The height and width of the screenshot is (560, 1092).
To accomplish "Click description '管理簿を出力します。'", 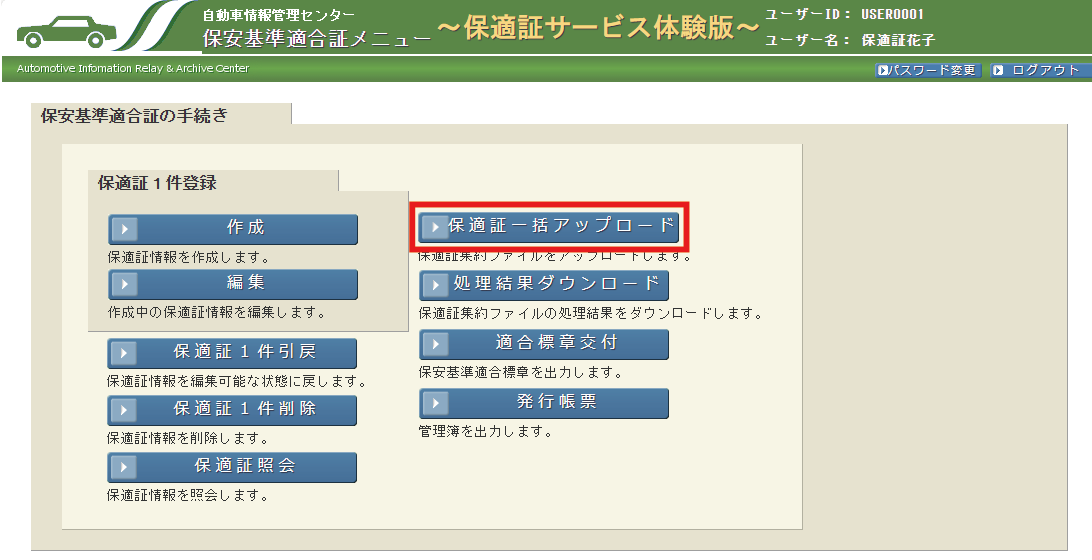I will pos(486,432).
